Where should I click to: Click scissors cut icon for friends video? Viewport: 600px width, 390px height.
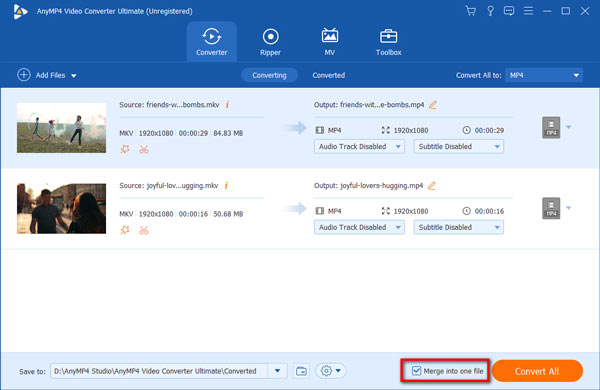coord(144,149)
